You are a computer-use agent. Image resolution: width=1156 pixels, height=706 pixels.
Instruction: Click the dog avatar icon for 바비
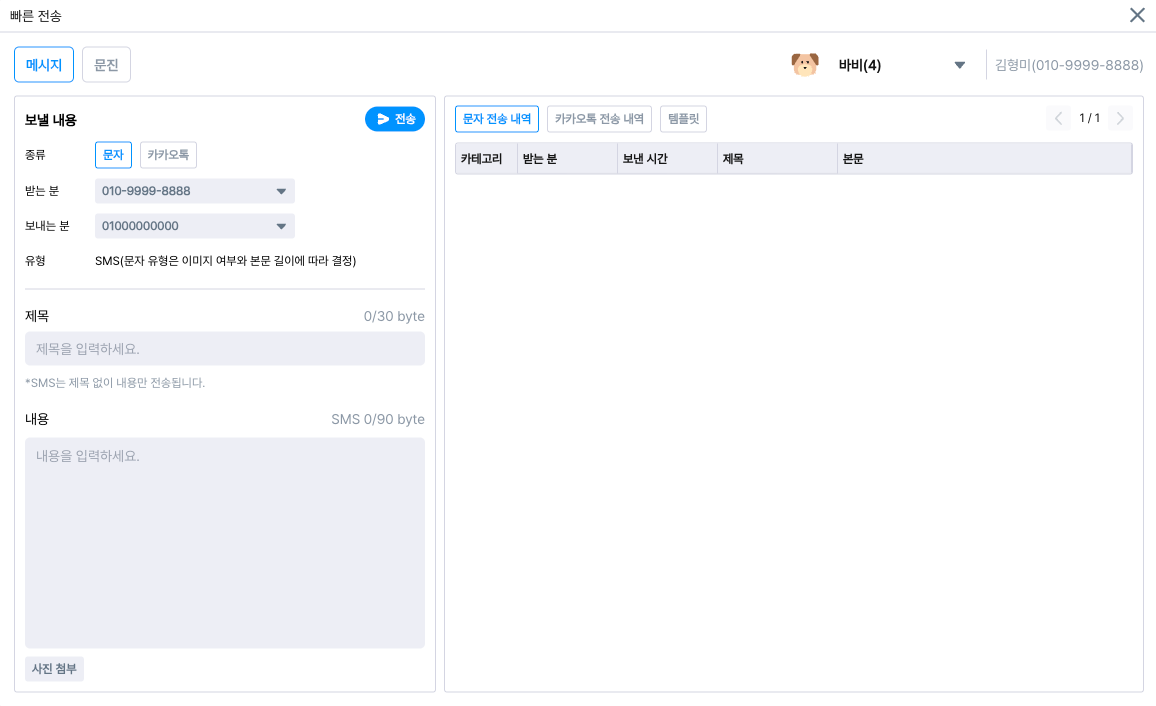804,65
